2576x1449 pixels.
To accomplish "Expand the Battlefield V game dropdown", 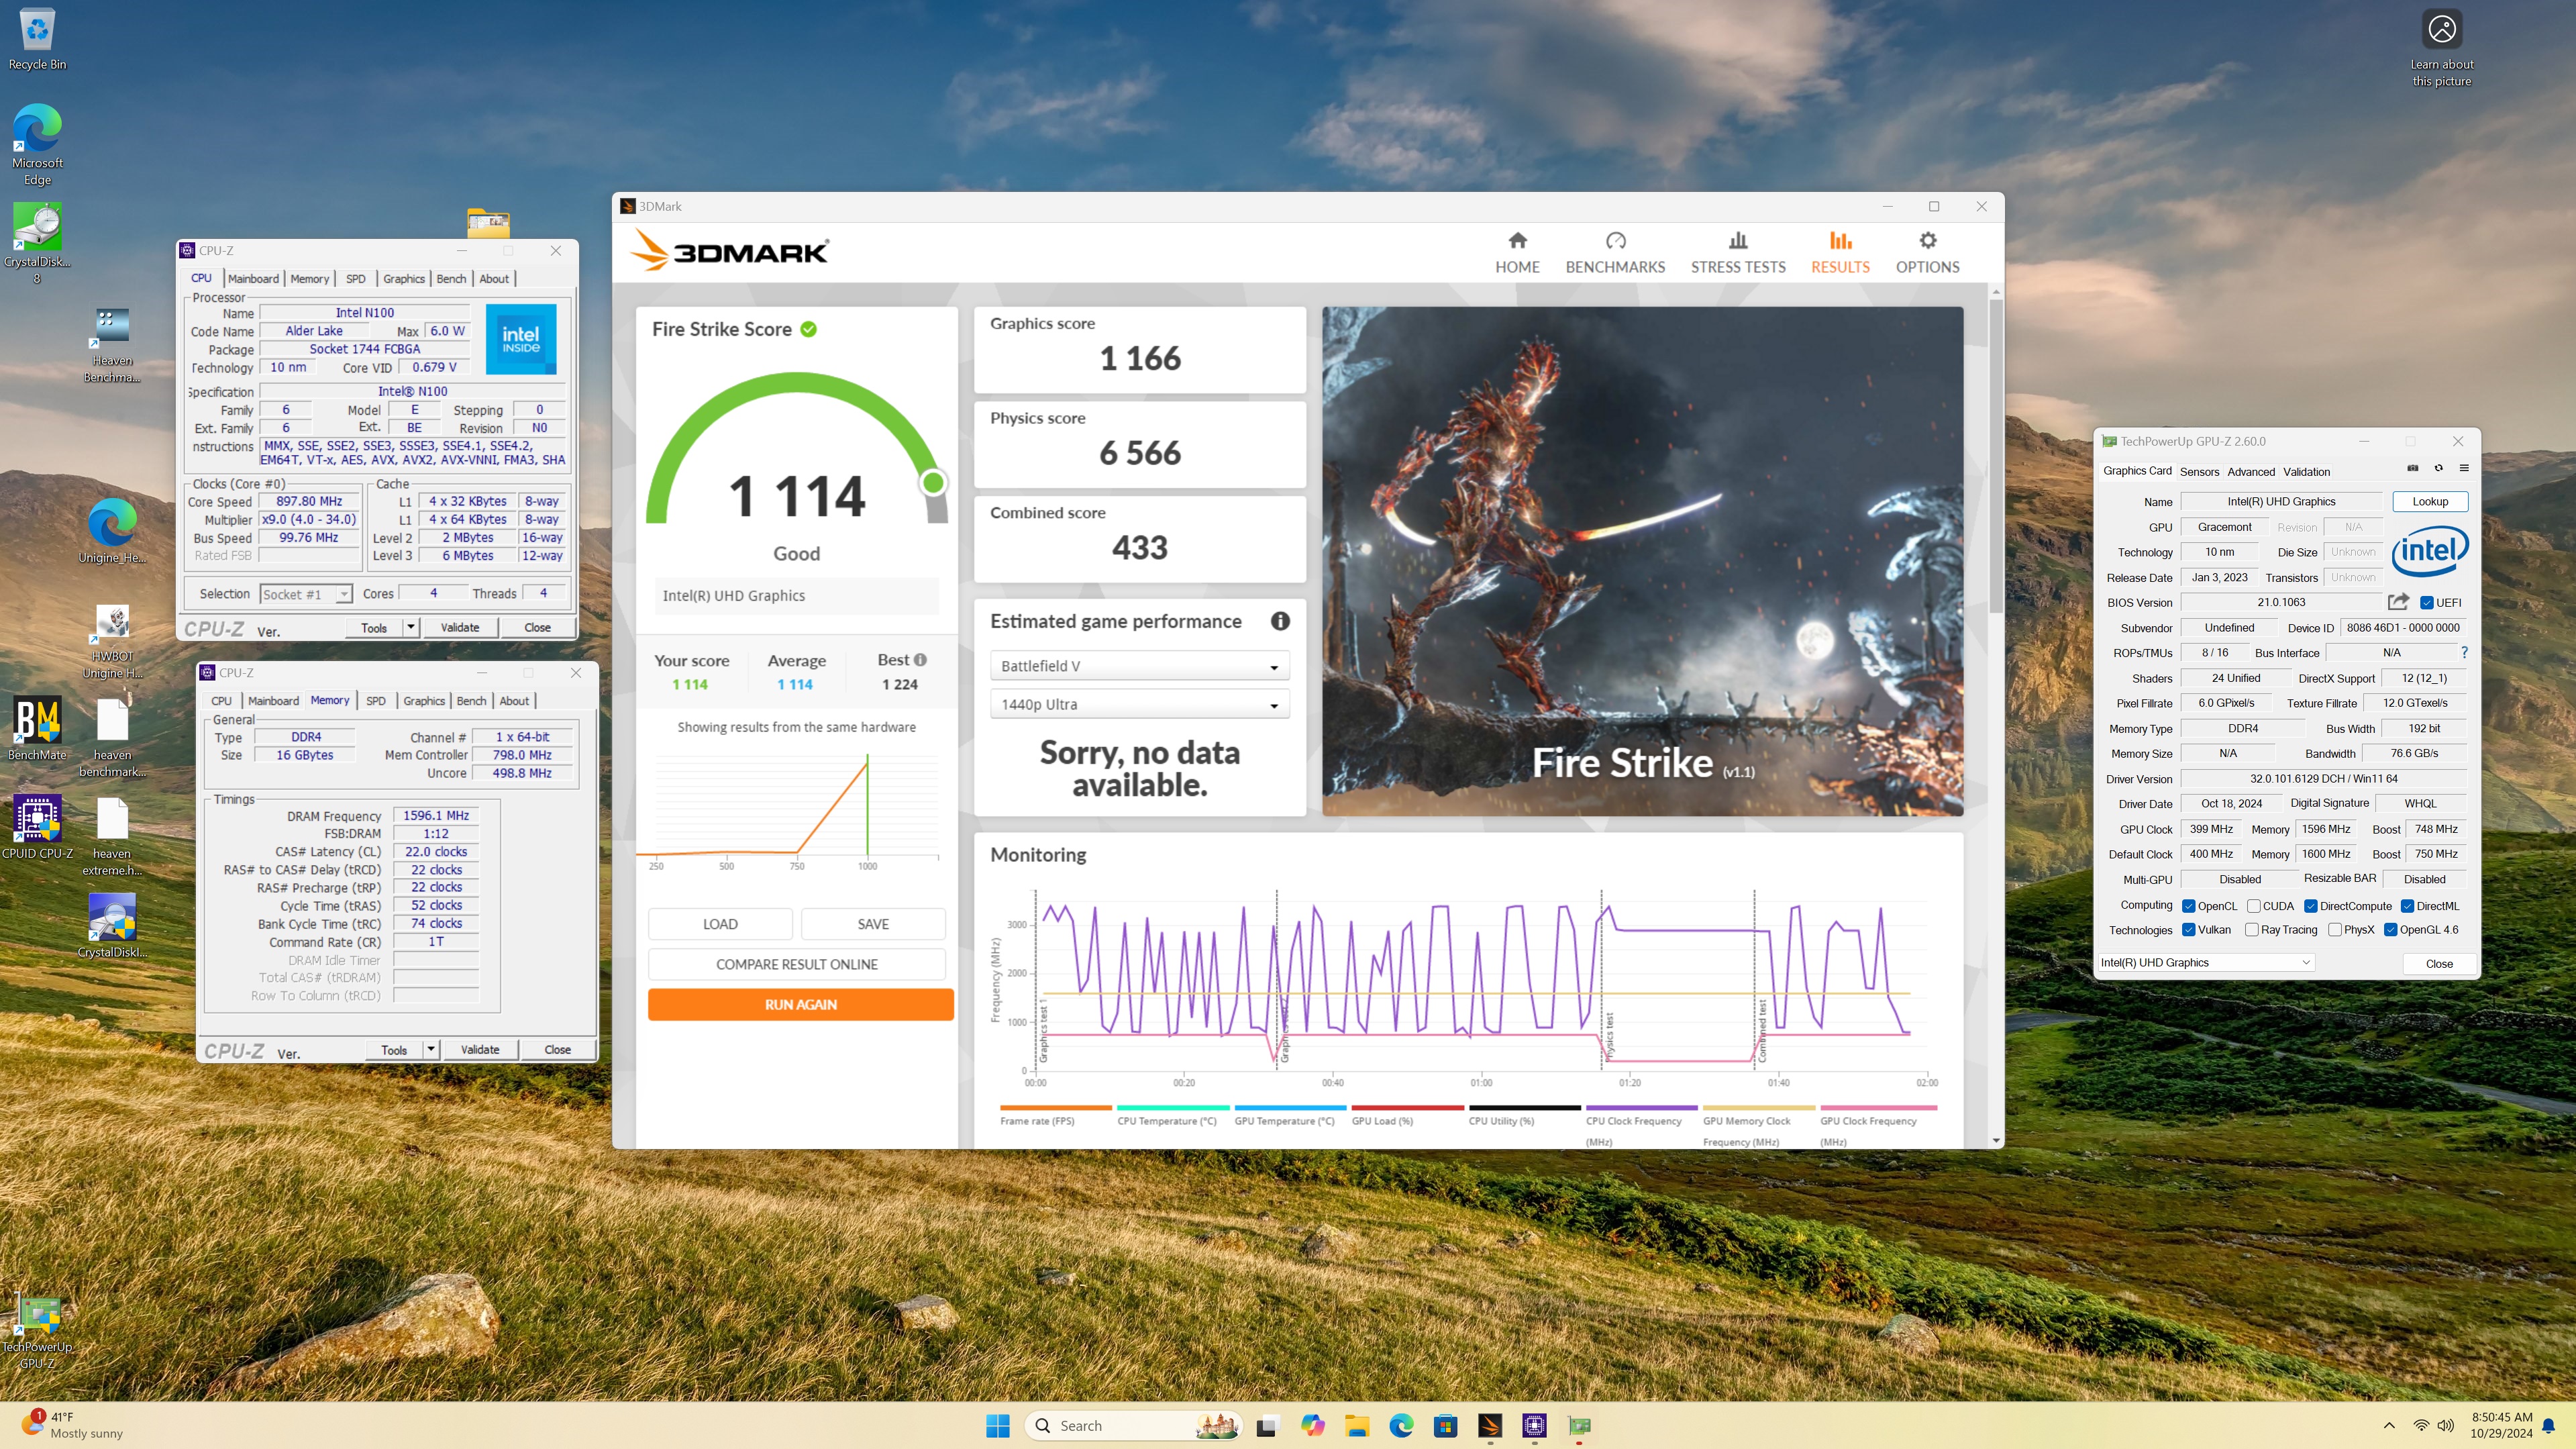I will 1139,666.
